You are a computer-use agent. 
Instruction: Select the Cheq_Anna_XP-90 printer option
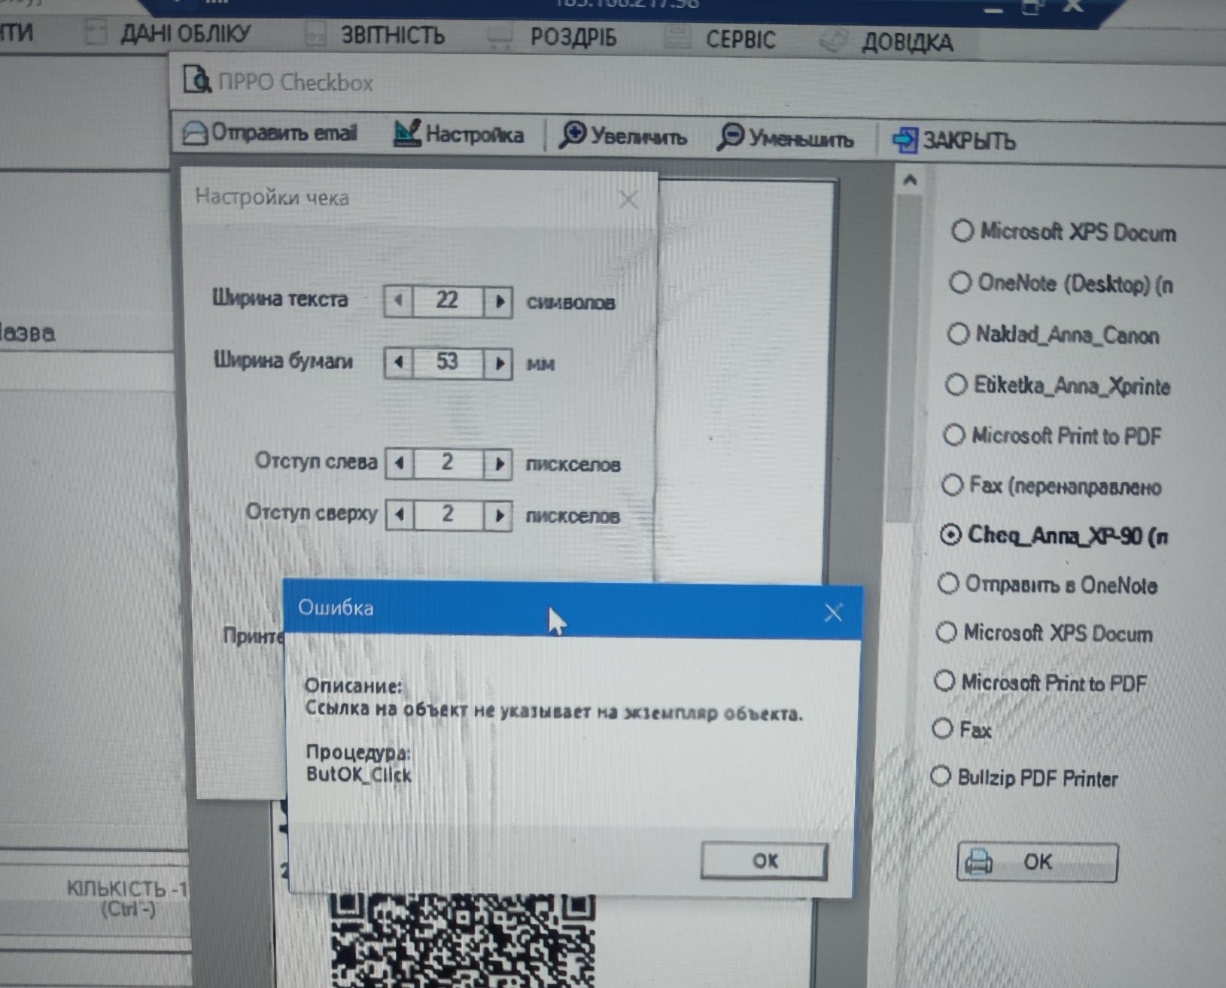click(x=950, y=535)
